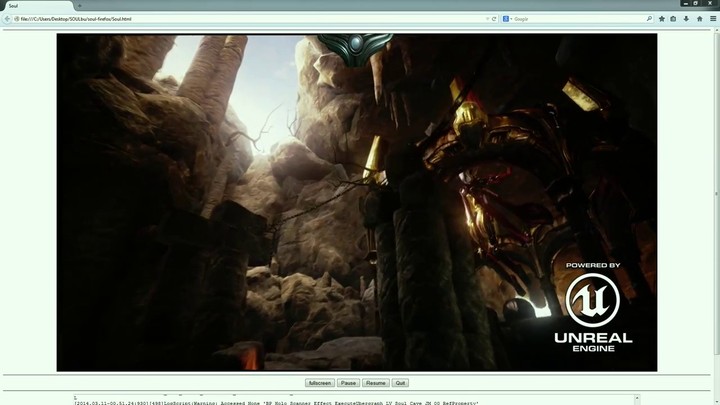Viewport: 720px width, 405px height.
Task: Open the search engine selector dropdown
Action: [x=507, y=19]
